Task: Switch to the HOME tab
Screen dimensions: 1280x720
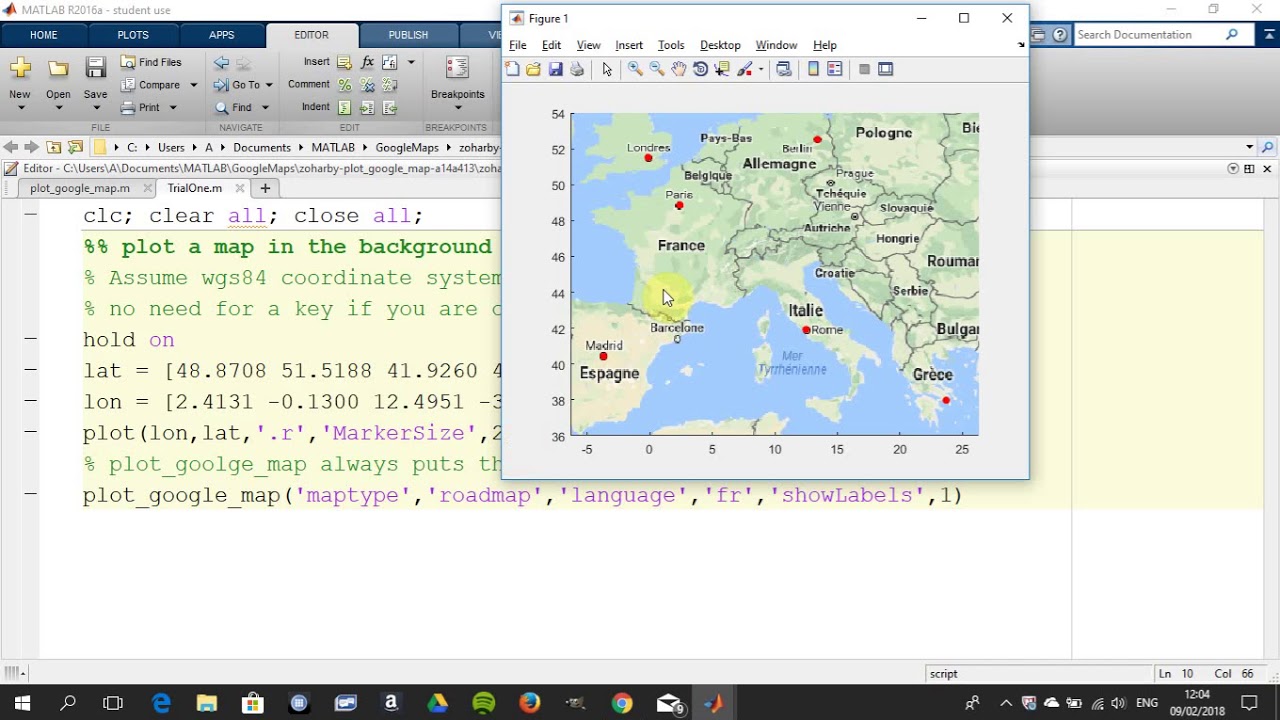Action: click(44, 35)
